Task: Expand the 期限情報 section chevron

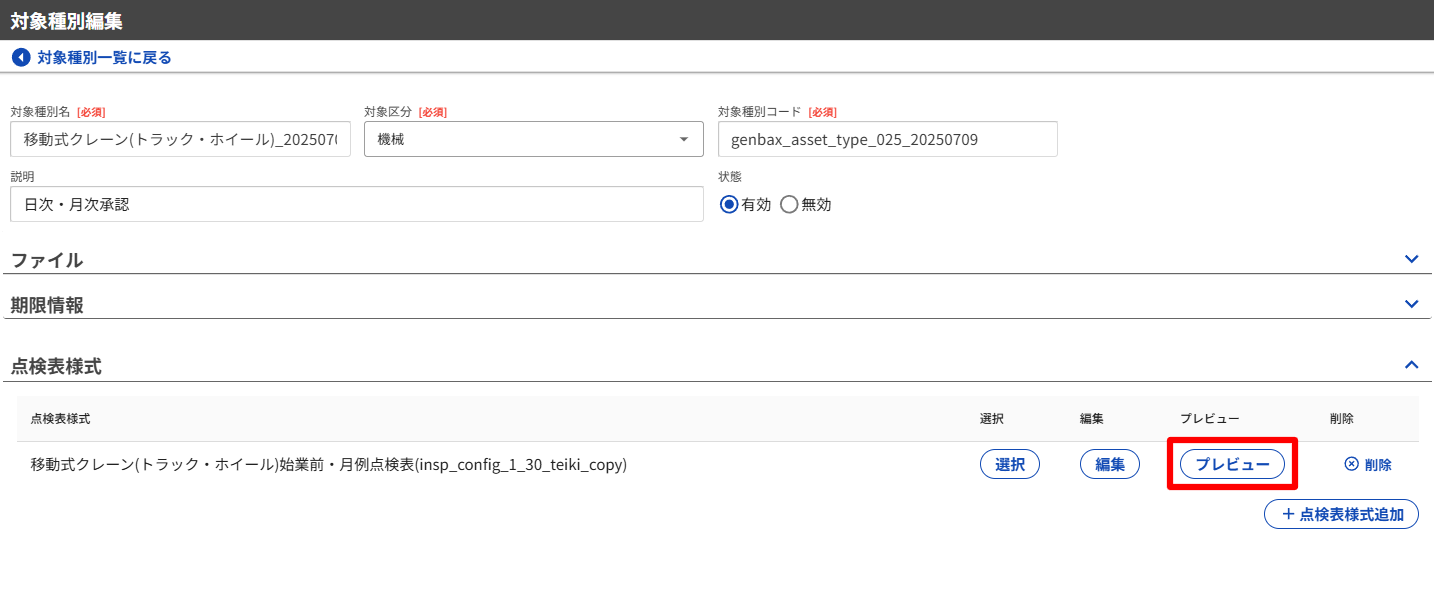Action: 1411,304
